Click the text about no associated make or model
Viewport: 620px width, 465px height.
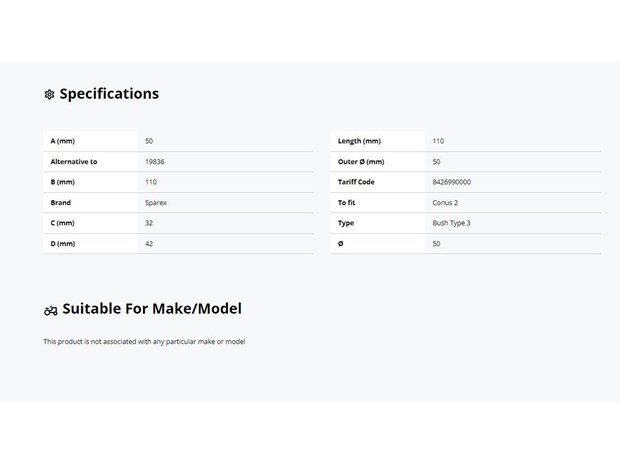coord(144,341)
